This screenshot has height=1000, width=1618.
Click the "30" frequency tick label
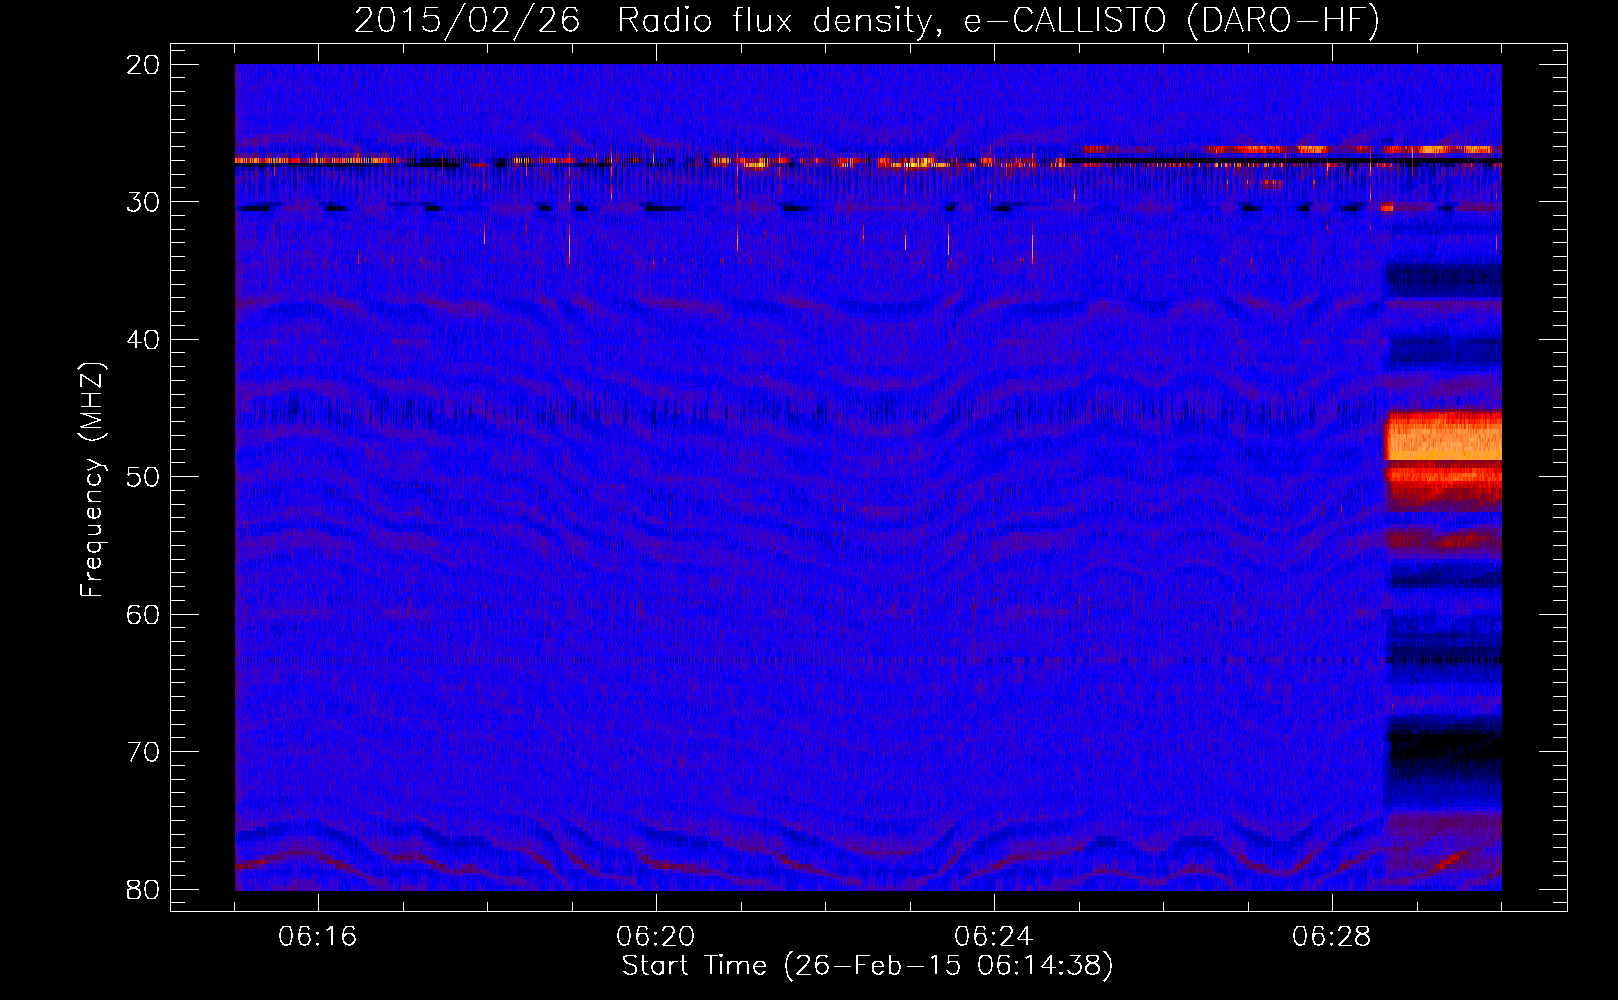pos(144,202)
